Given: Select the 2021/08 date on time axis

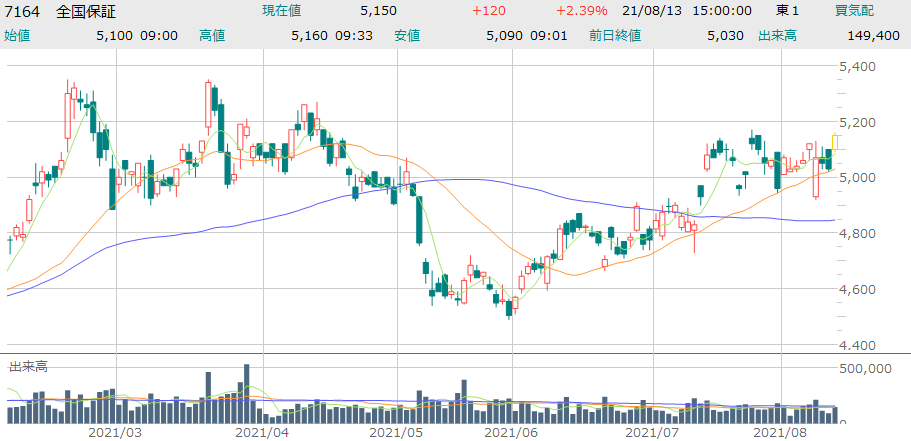Looking at the screenshot, I should (x=779, y=432).
